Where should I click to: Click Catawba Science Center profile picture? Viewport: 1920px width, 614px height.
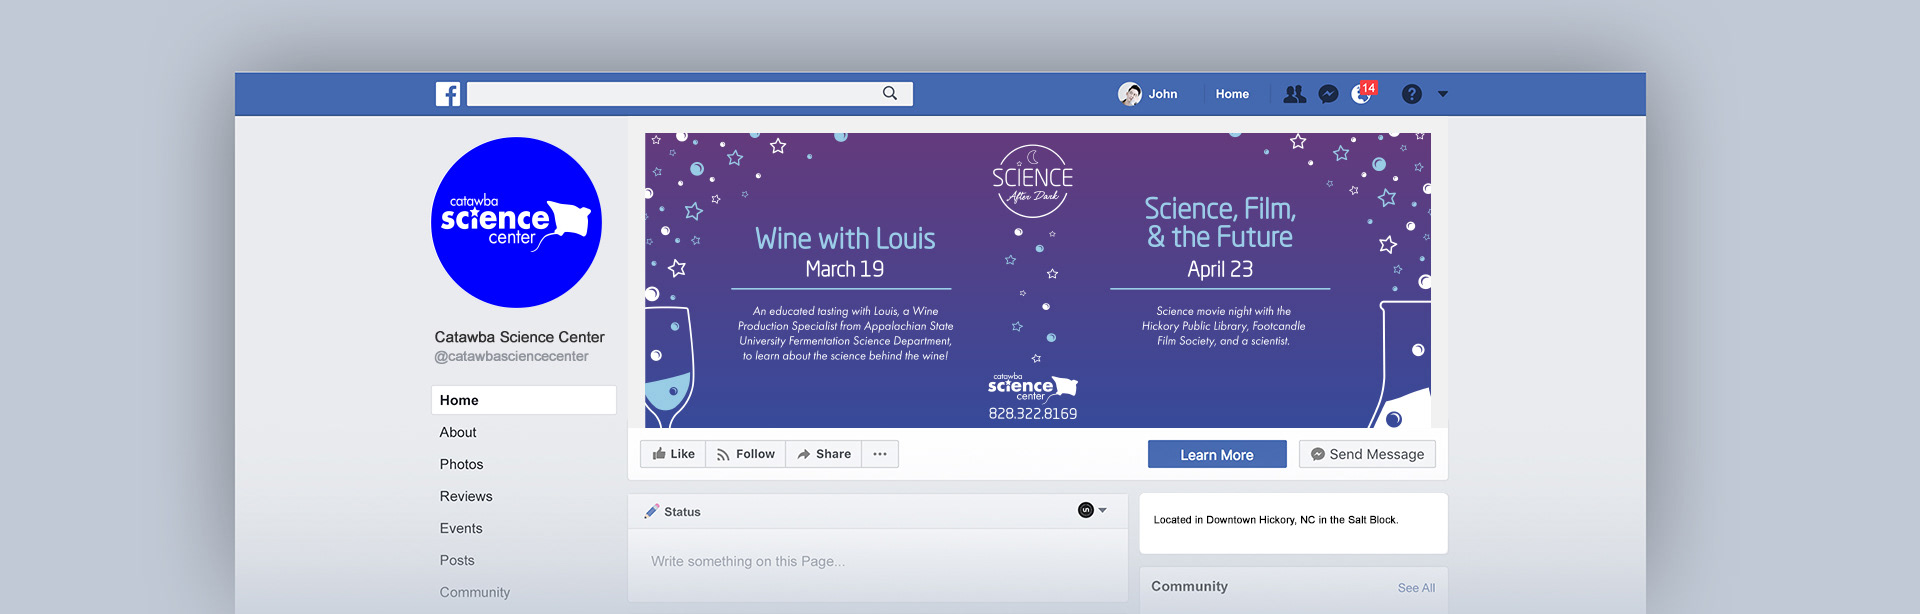516,222
